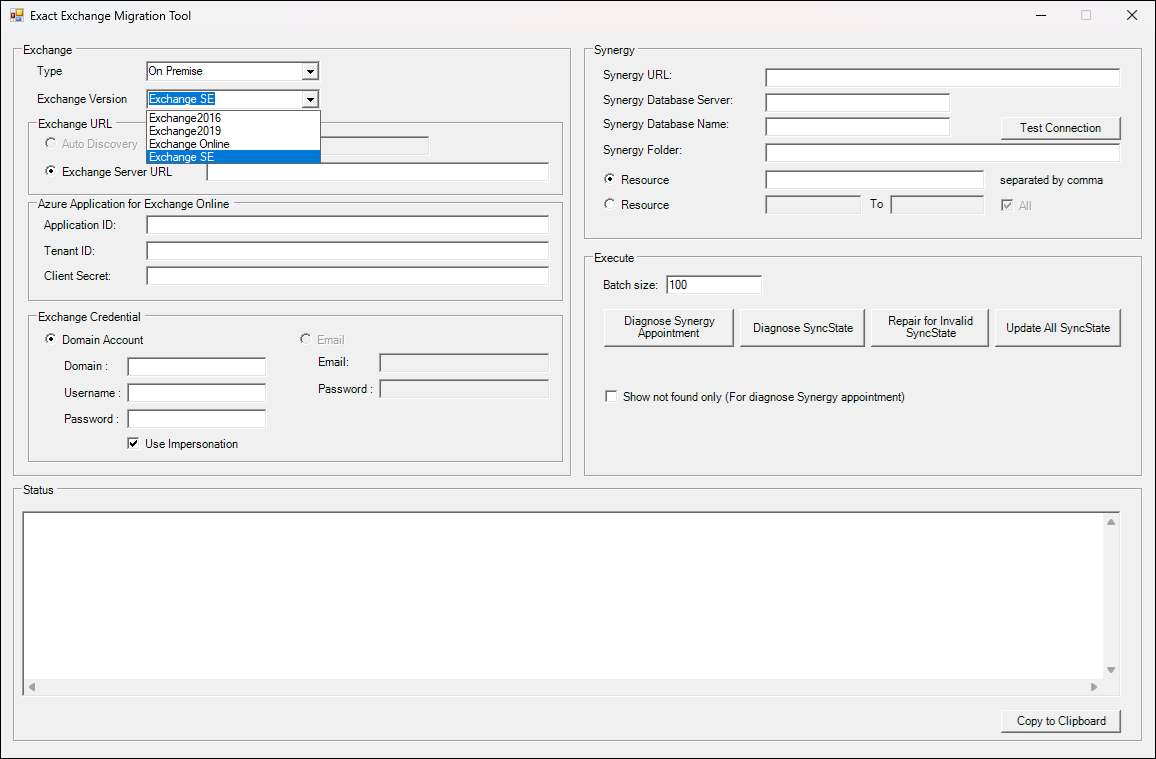Click the Status box scroll down arrow

(x=1110, y=670)
